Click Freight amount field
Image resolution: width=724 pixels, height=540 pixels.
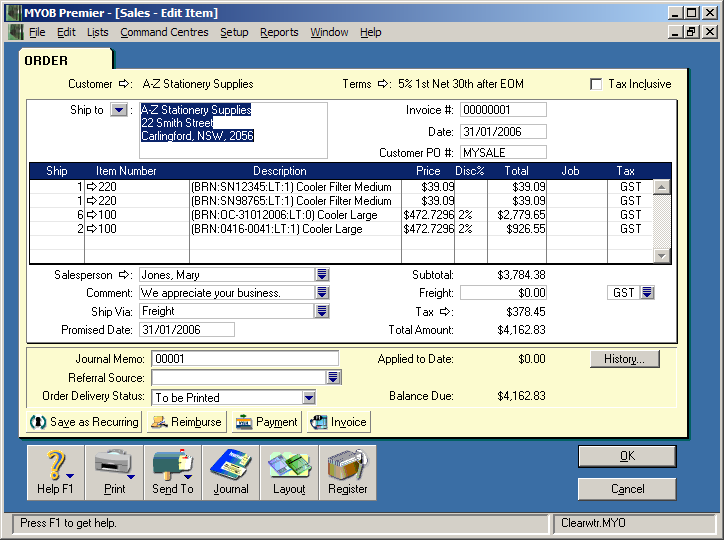pos(503,293)
